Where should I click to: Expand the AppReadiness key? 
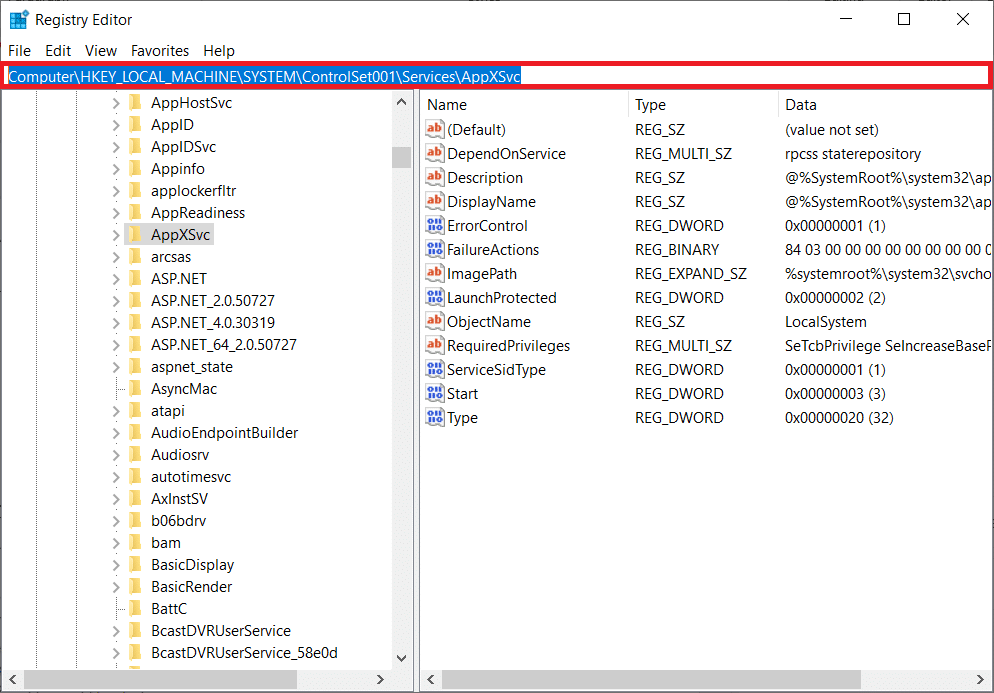[x=115, y=213]
